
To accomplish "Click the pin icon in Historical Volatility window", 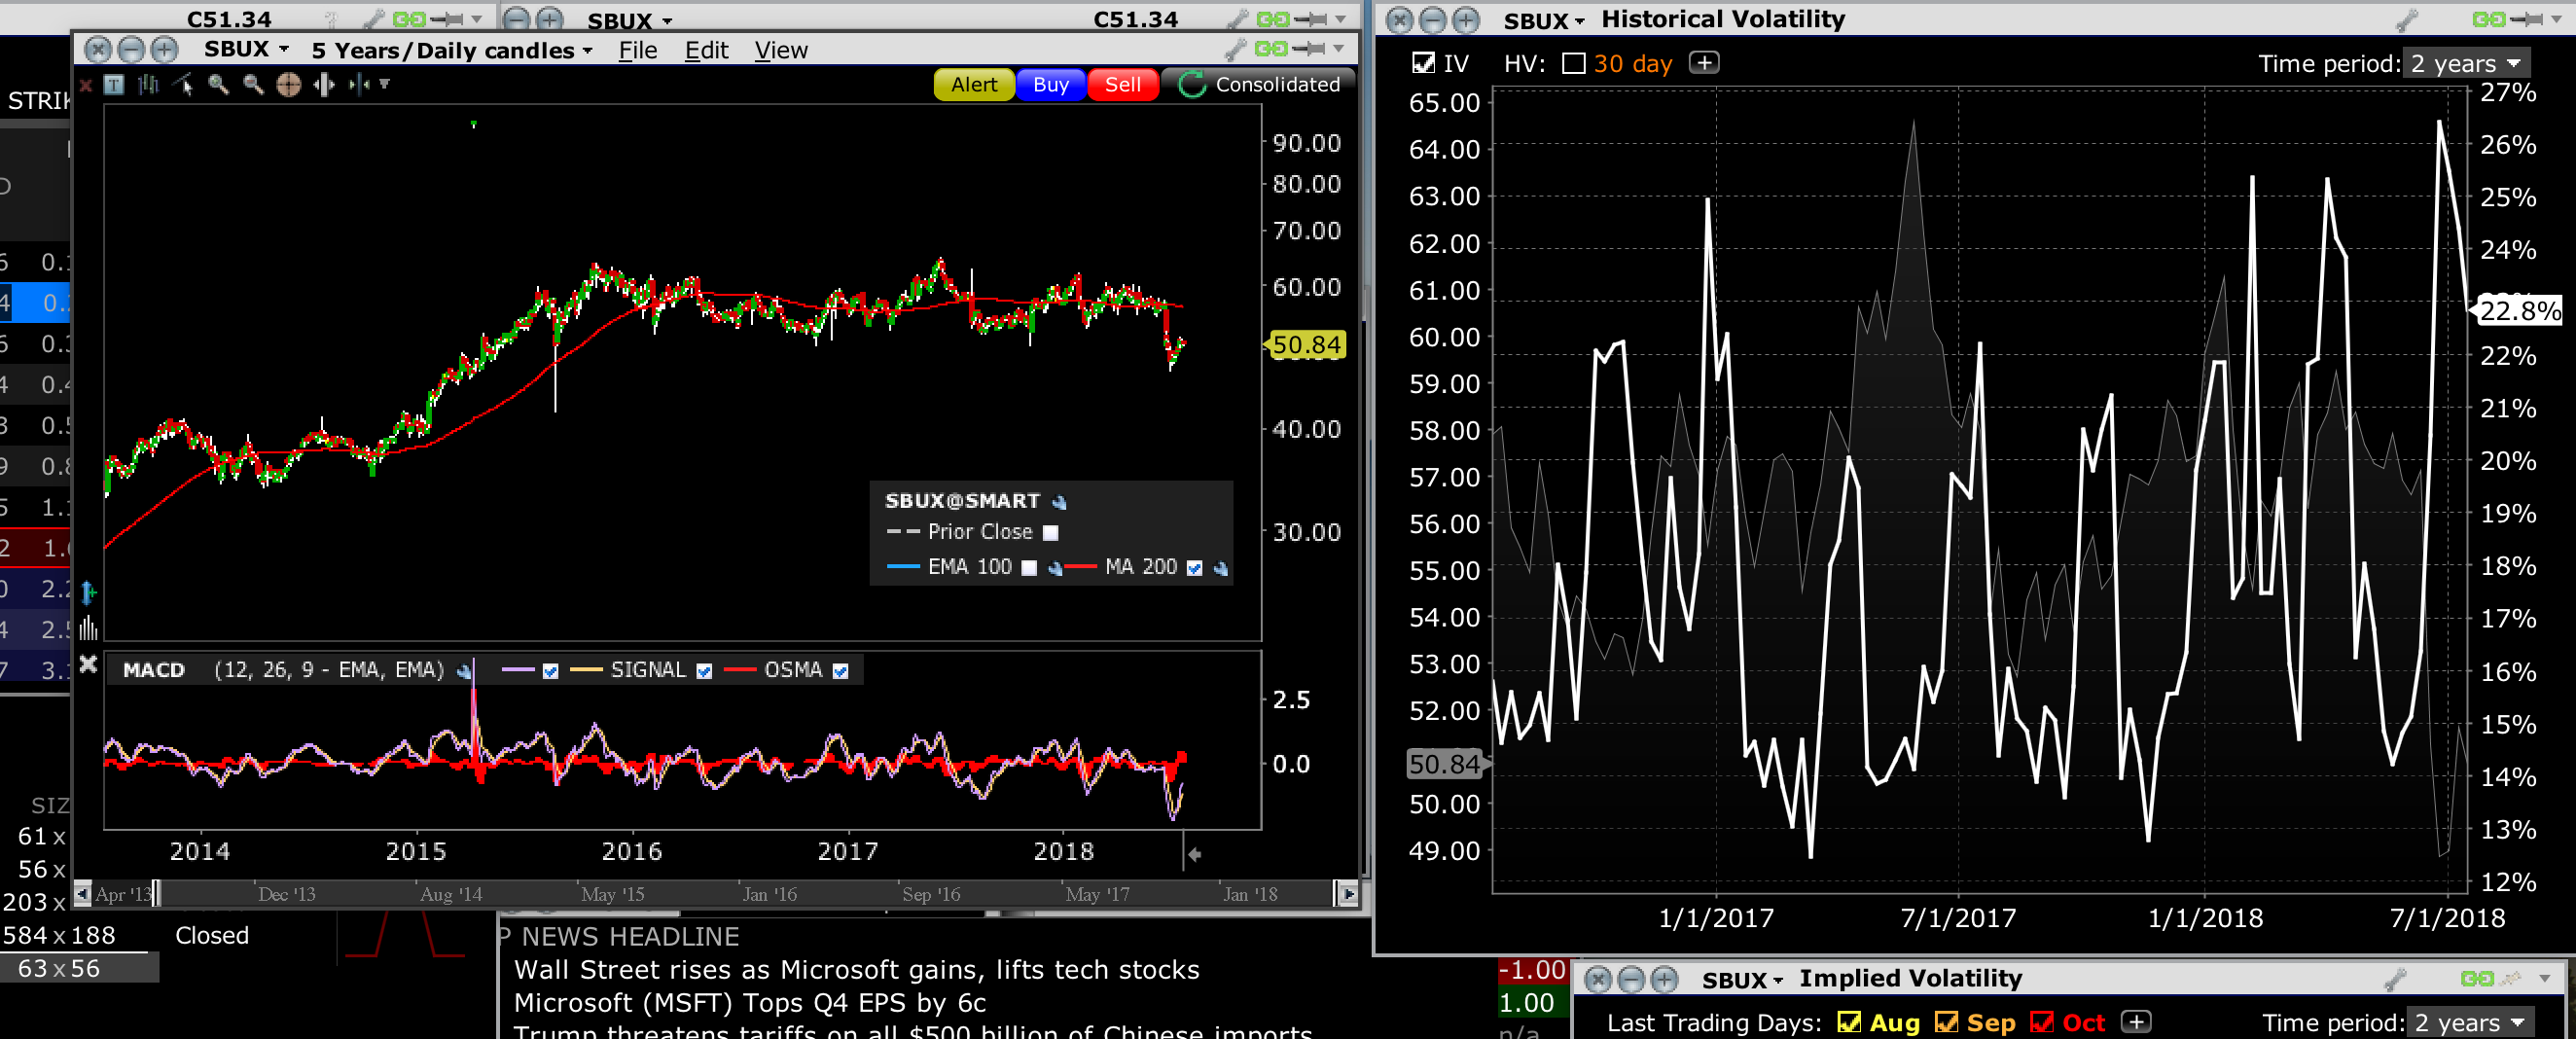I will click(2526, 19).
